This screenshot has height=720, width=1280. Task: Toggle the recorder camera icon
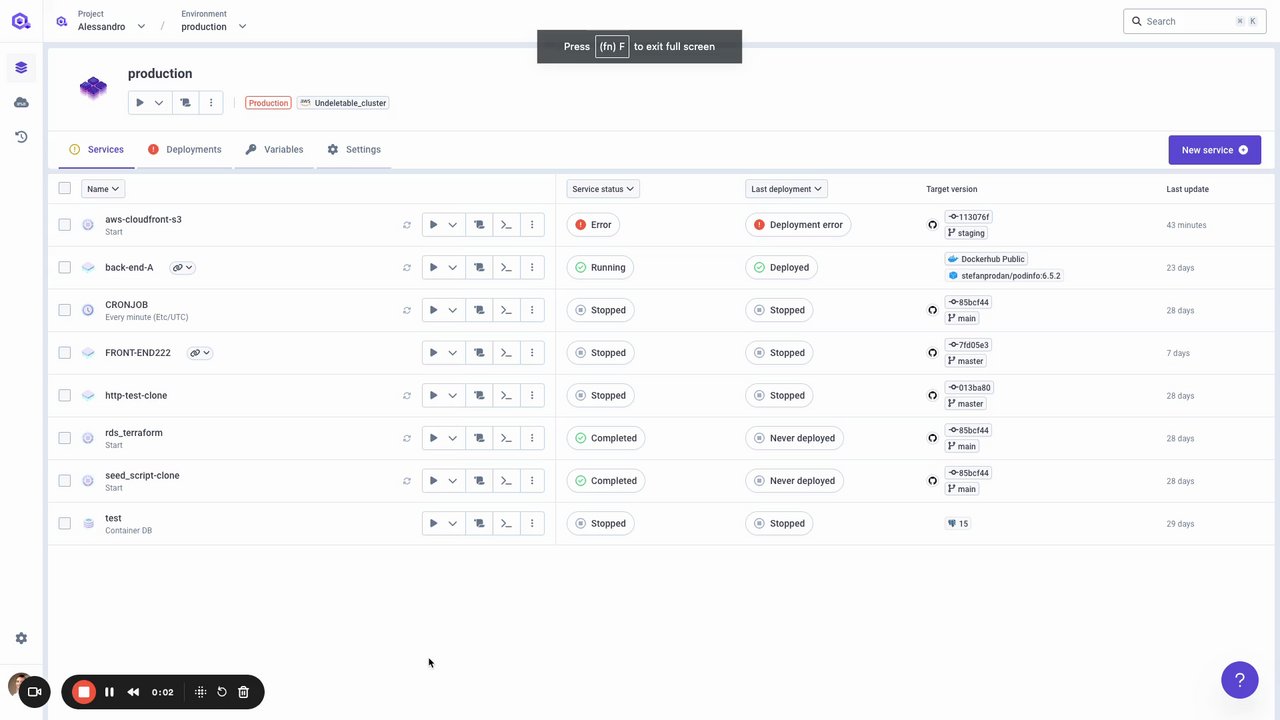tap(34, 692)
